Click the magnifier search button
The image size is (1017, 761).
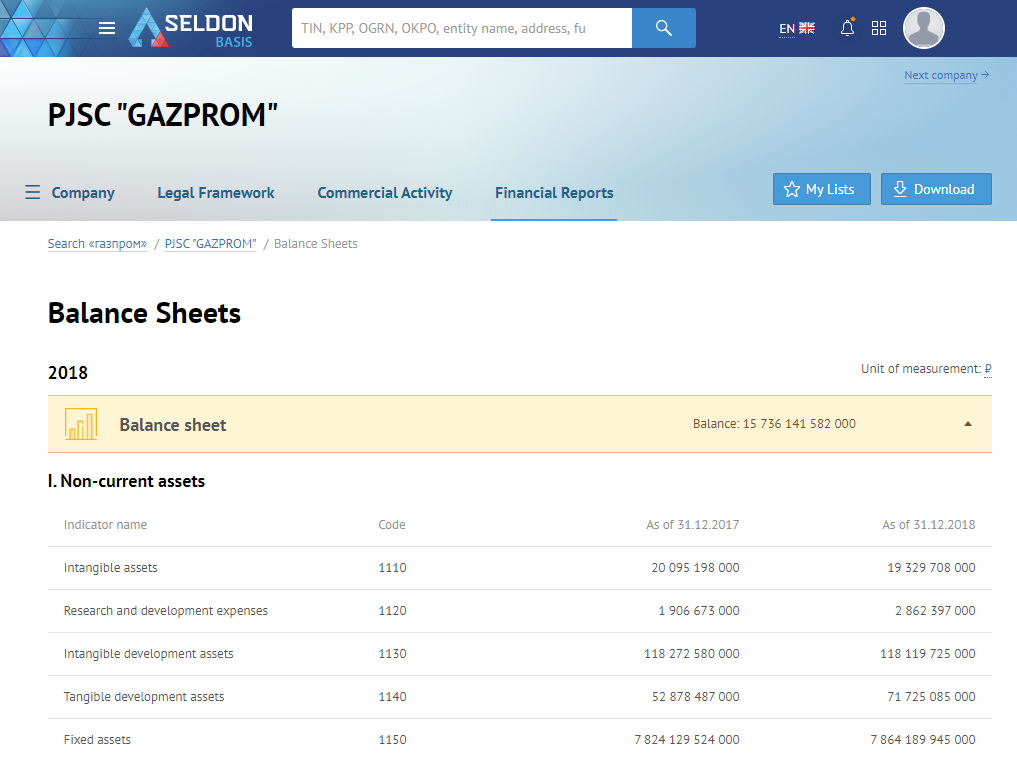coord(664,28)
